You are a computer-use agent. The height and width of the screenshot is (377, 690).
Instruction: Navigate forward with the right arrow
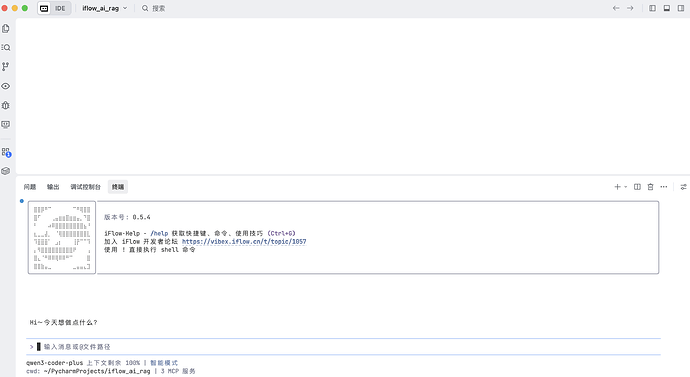pyautogui.click(x=630, y=8)
